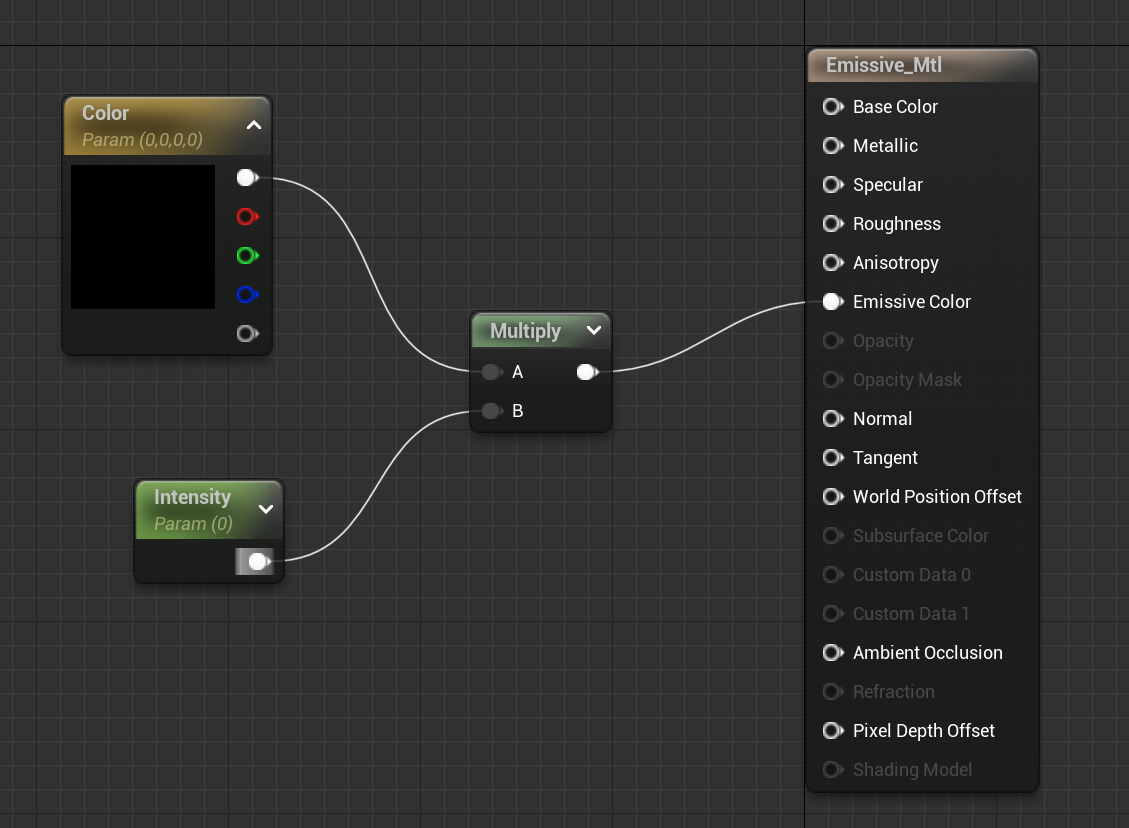Click the World Position Offset pin

[x=831, y=497]
